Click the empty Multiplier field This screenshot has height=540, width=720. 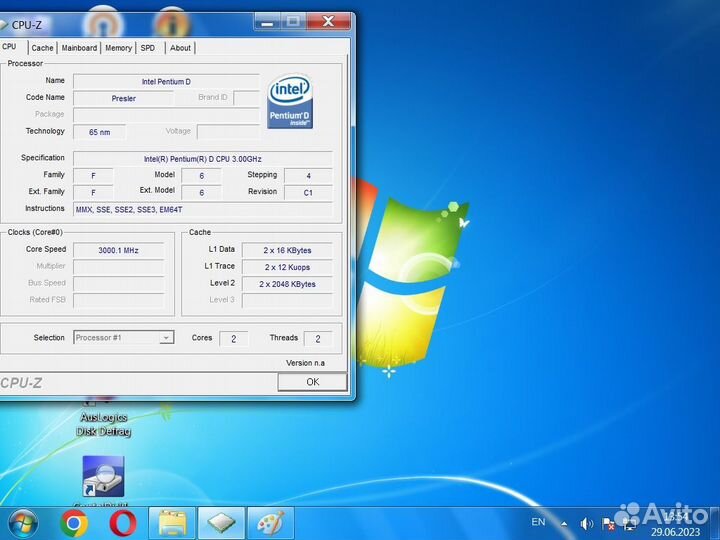coord(118,267)
